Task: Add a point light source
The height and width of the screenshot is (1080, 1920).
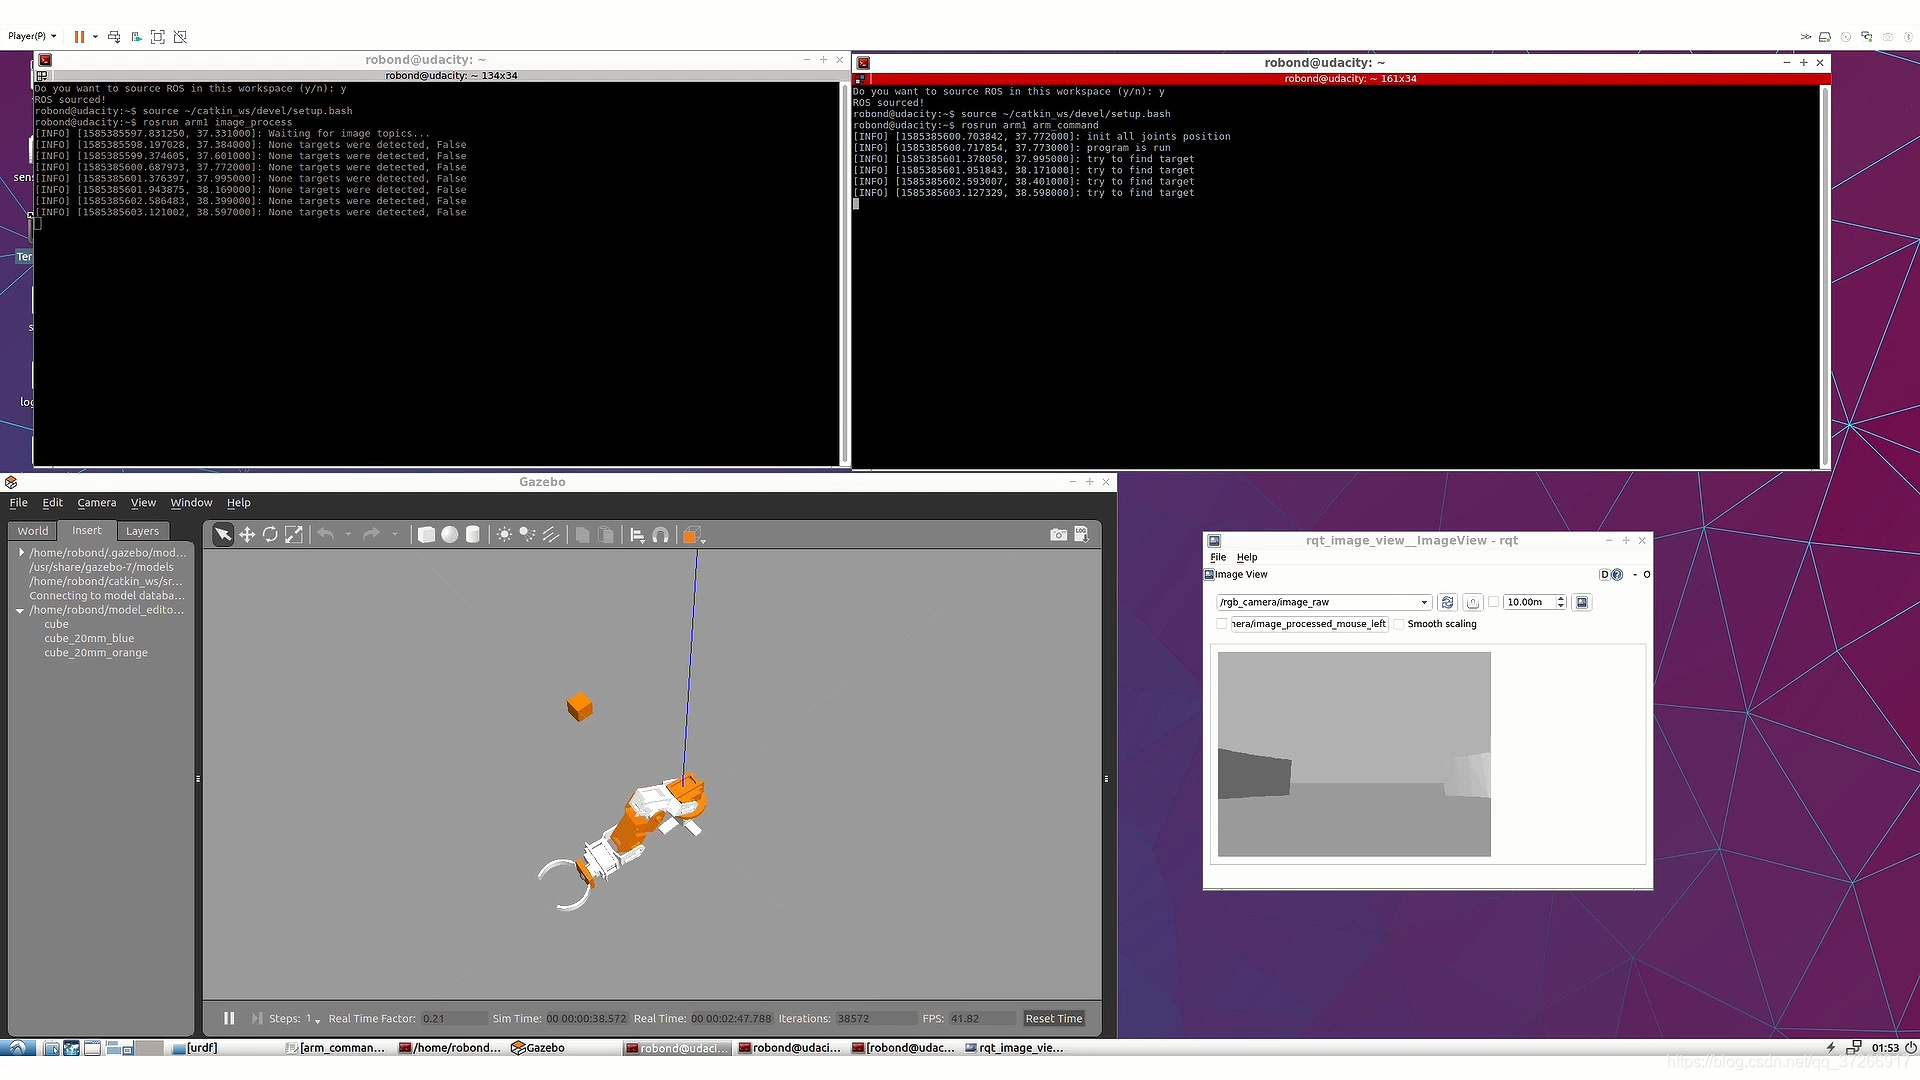Action: [504, 535]
